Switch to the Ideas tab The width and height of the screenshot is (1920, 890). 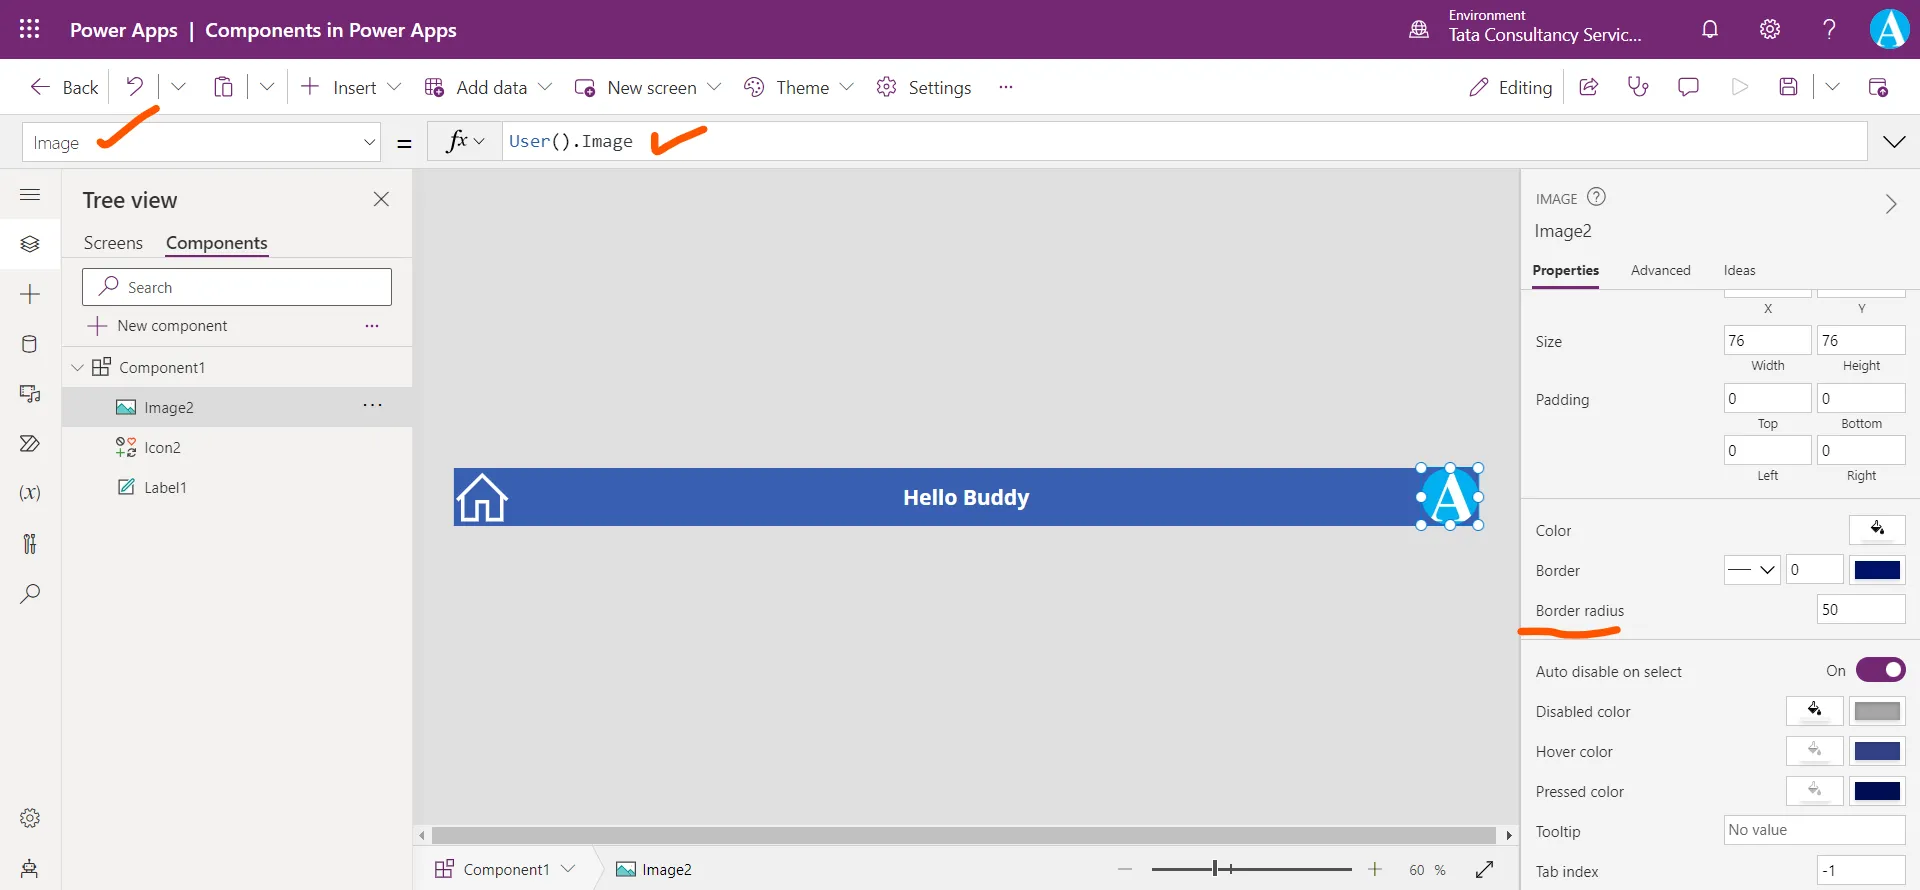pyautogui.click(x=1739, y=270)
